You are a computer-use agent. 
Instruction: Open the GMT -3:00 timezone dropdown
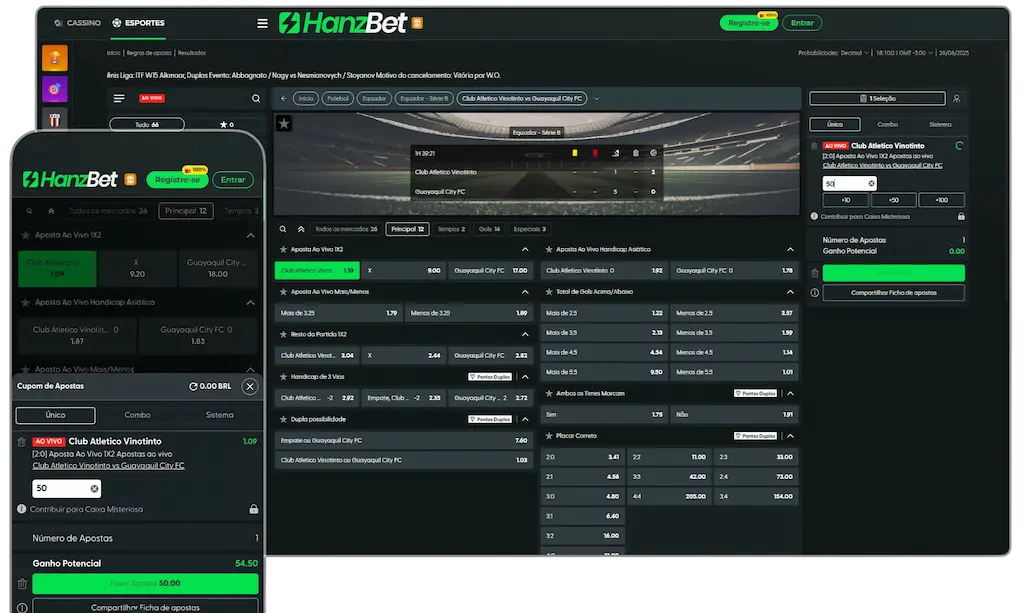pyautogui.click(x=904, y=53)
